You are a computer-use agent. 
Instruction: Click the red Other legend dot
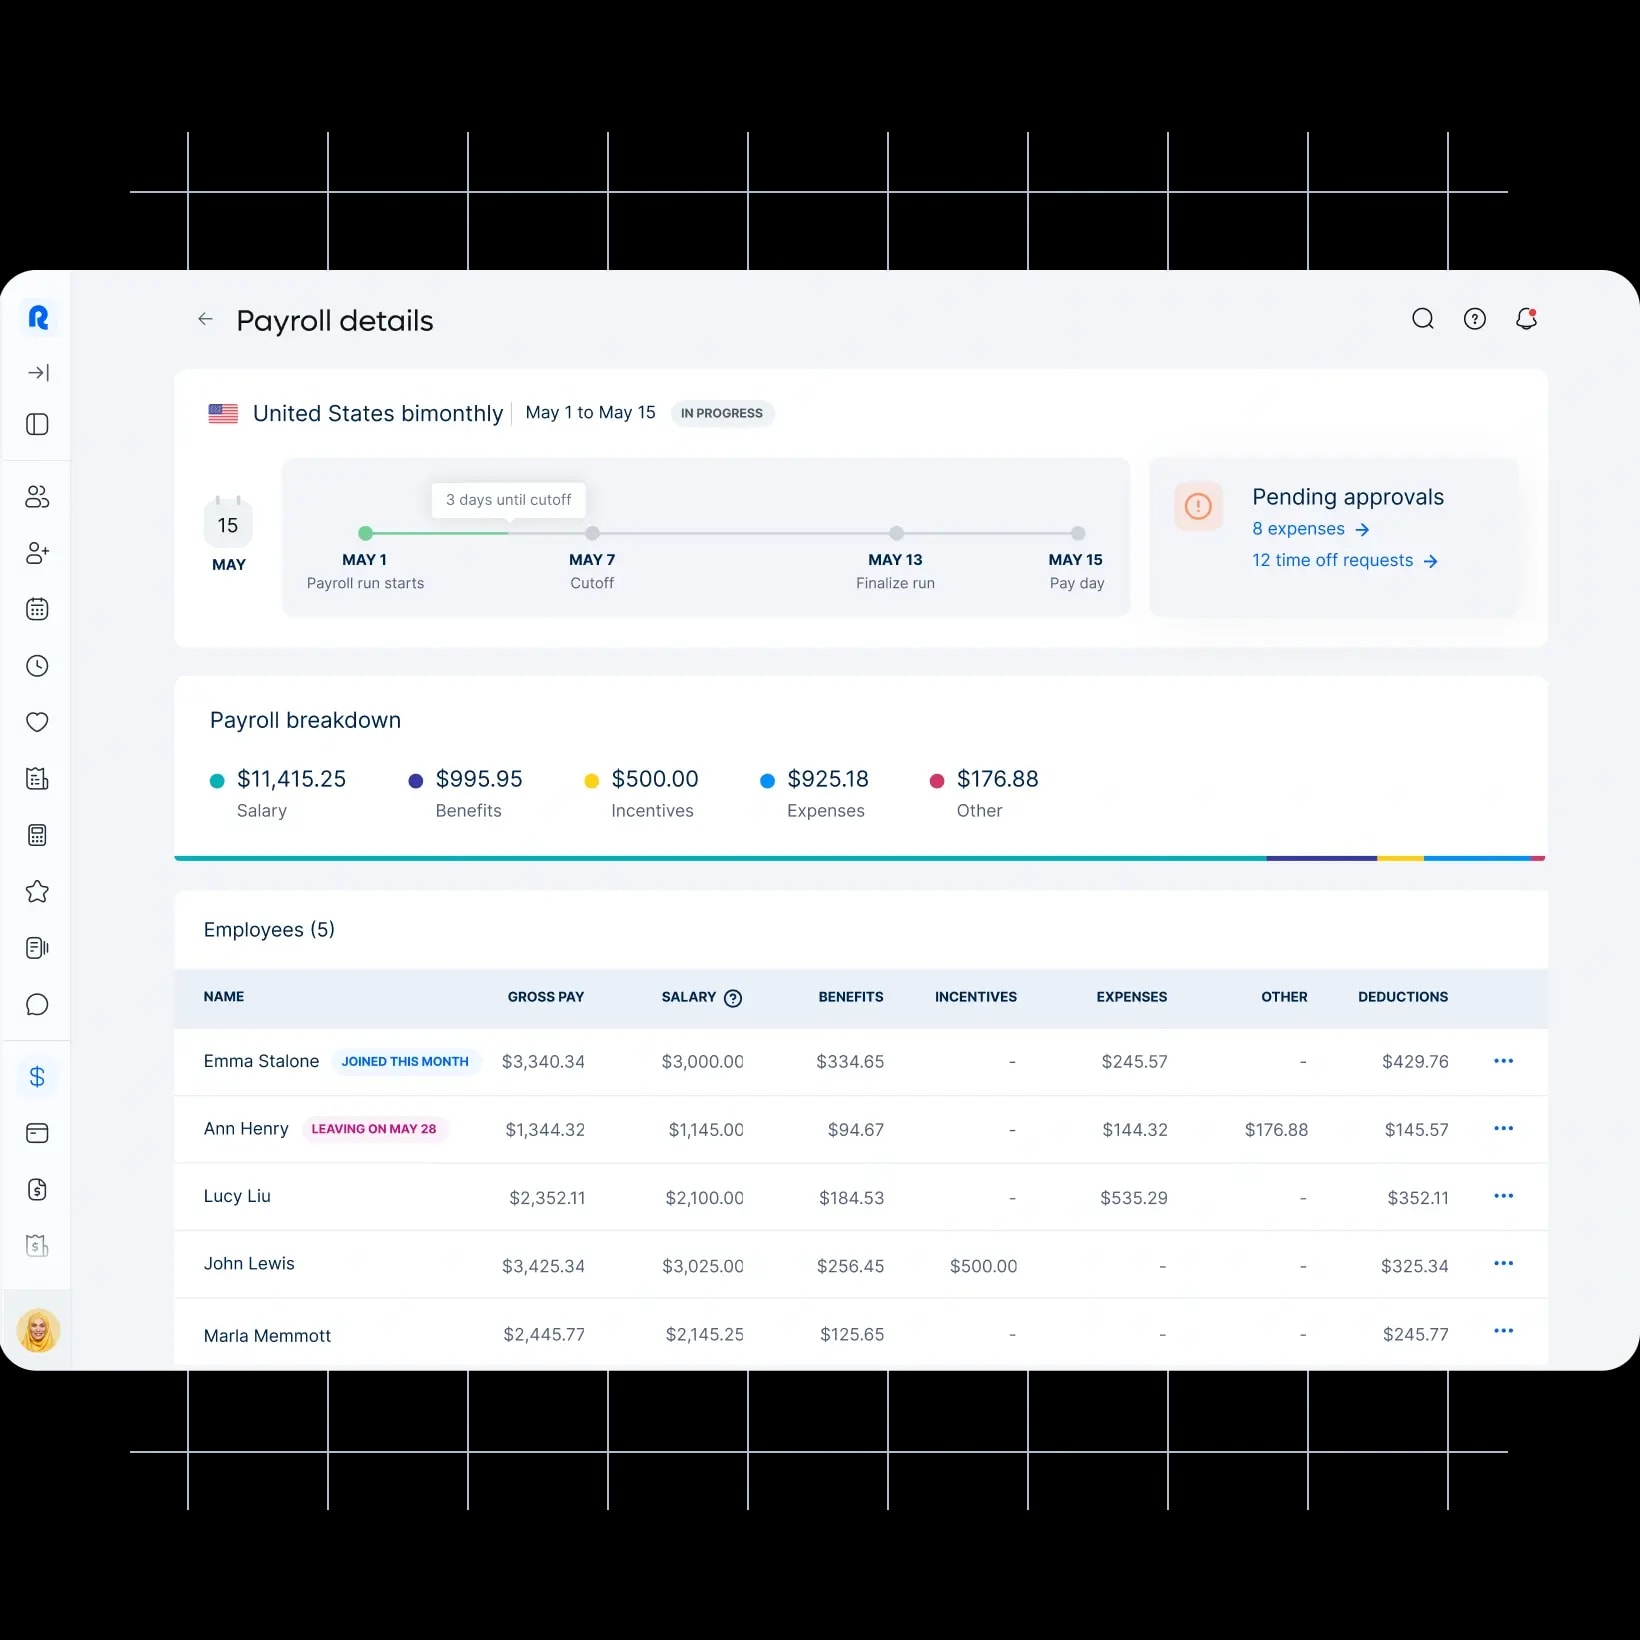pos(937,781)
